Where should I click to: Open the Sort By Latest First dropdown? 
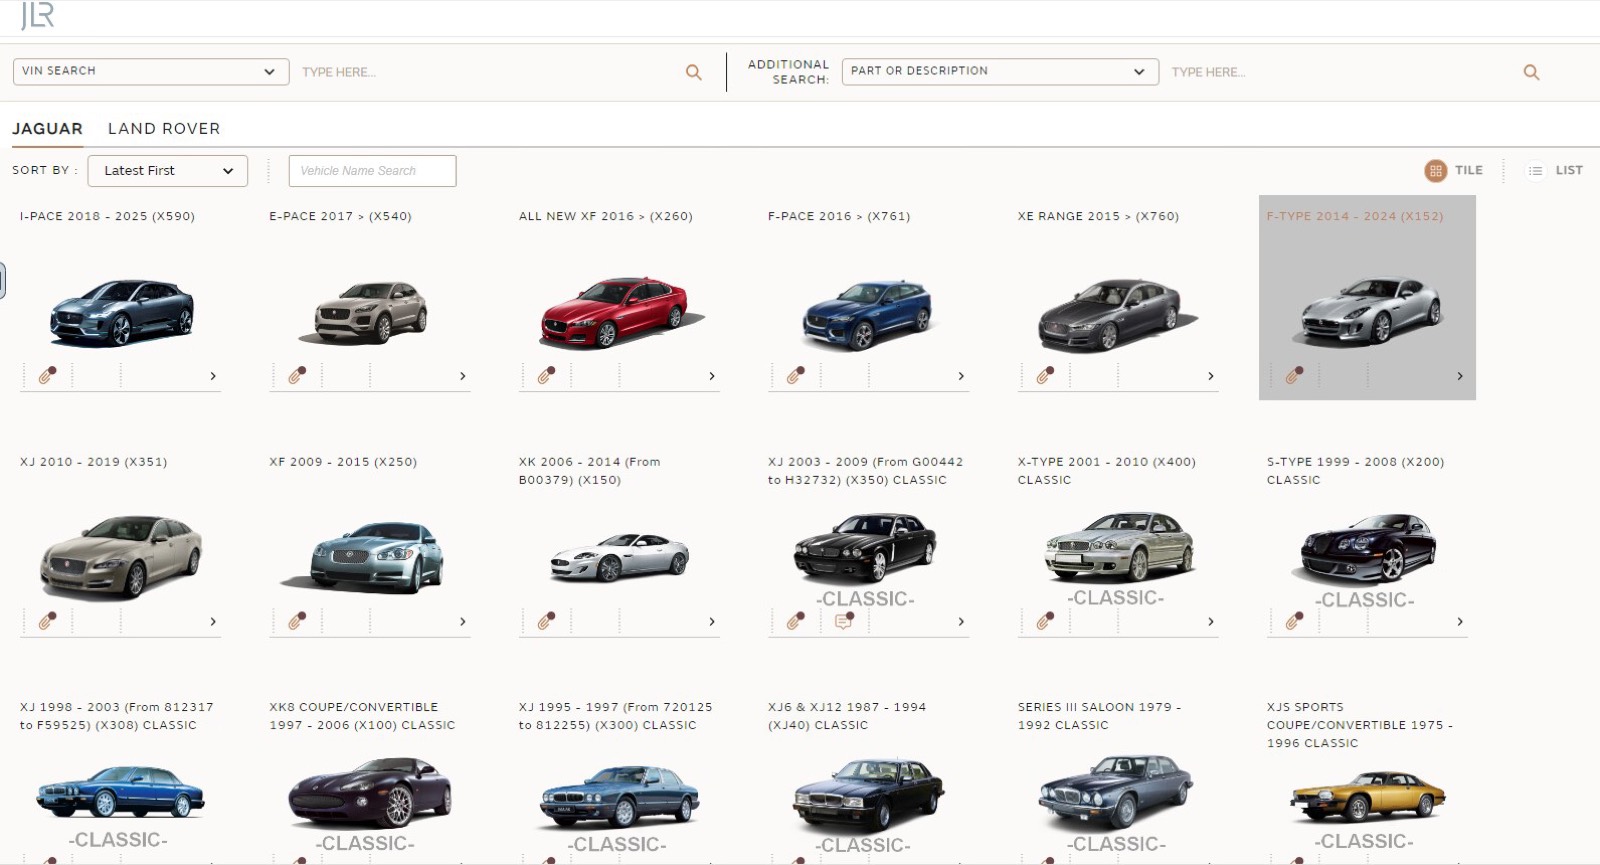point(168,171)
